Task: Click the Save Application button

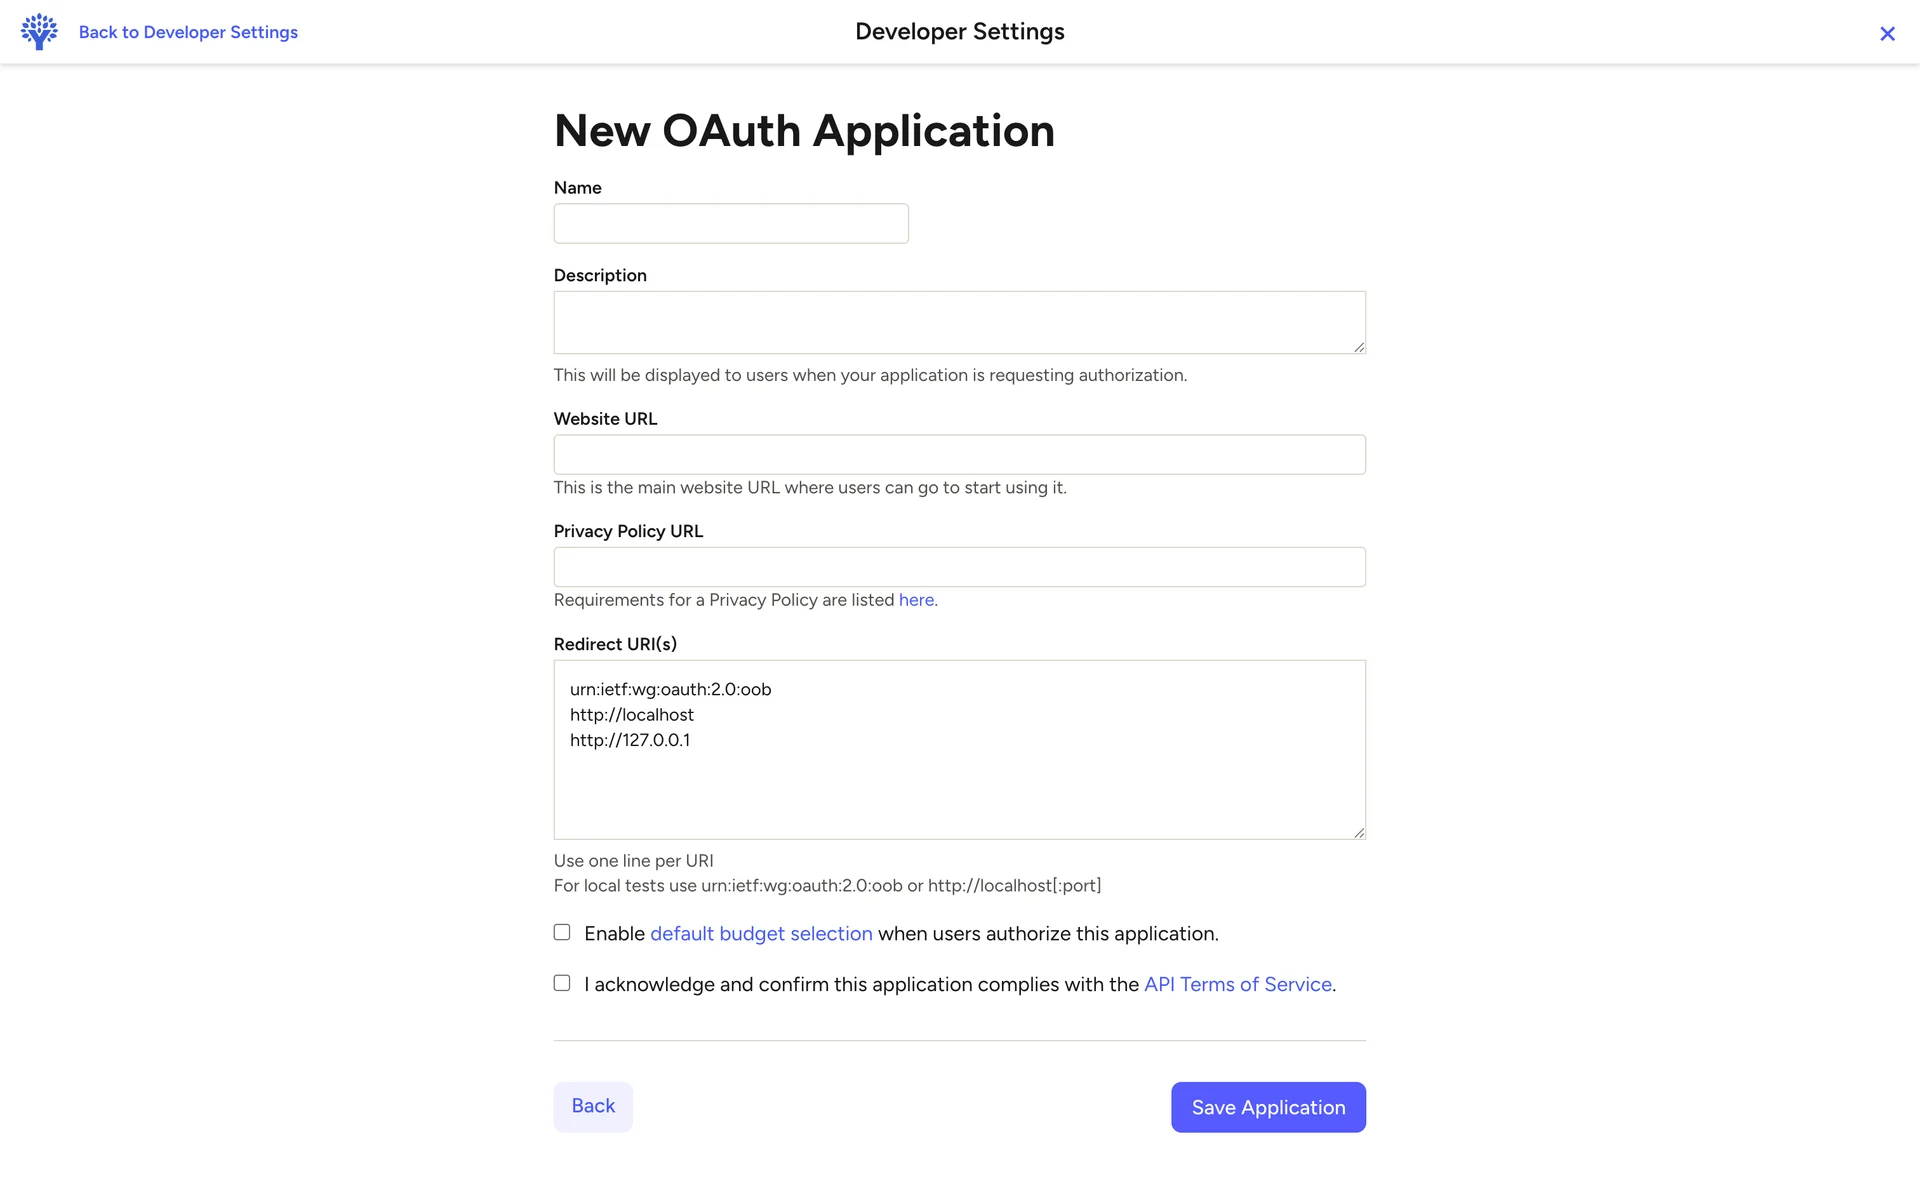Action: coord(1268,1107)
